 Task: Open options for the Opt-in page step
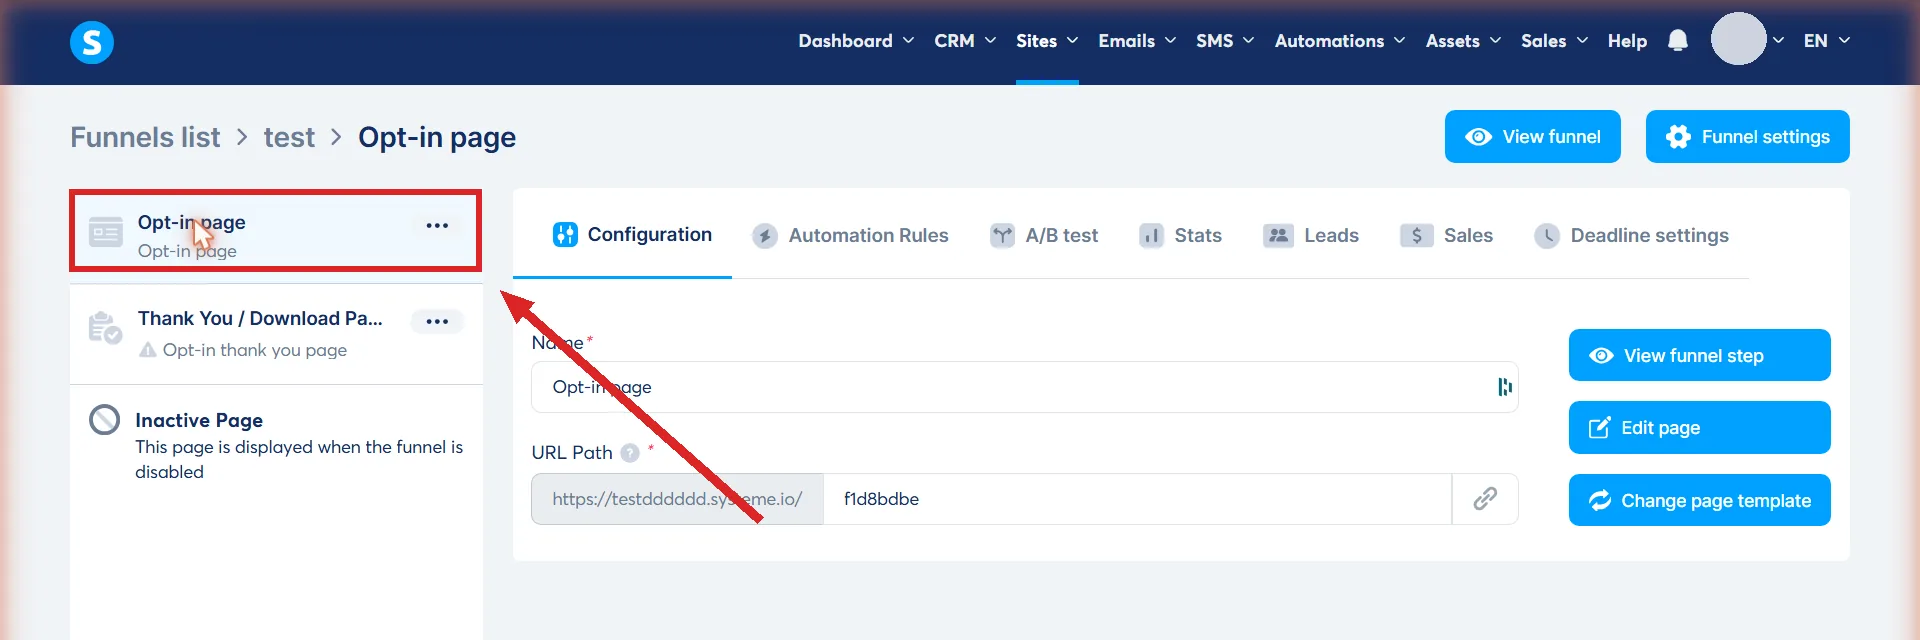point(437,225)
